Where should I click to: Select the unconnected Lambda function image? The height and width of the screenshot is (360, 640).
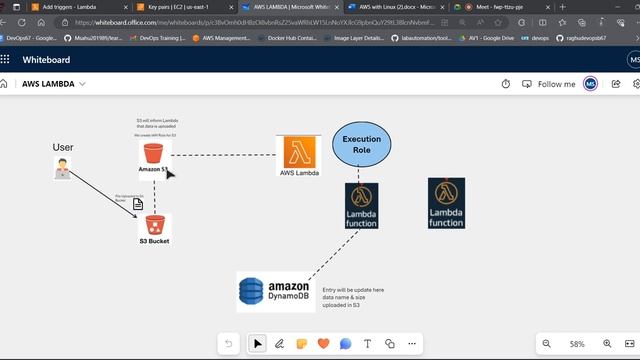pyautogui.click(x=447, y=203)
